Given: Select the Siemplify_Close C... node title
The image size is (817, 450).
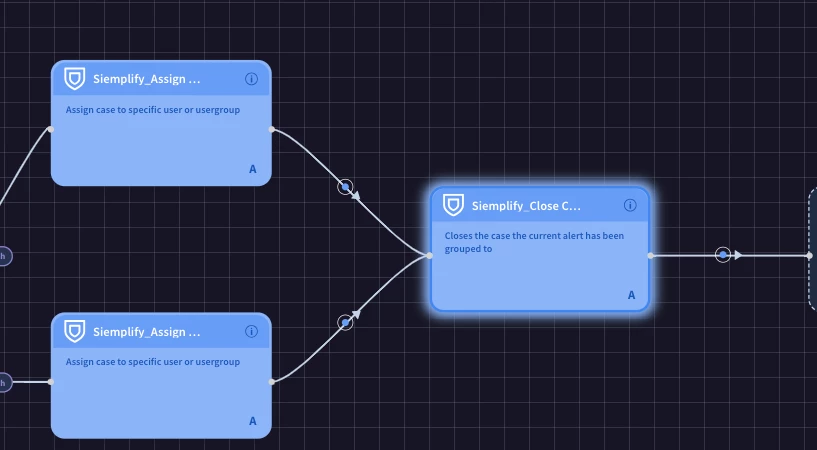Looking at the screenshot, I should (526, 206).
